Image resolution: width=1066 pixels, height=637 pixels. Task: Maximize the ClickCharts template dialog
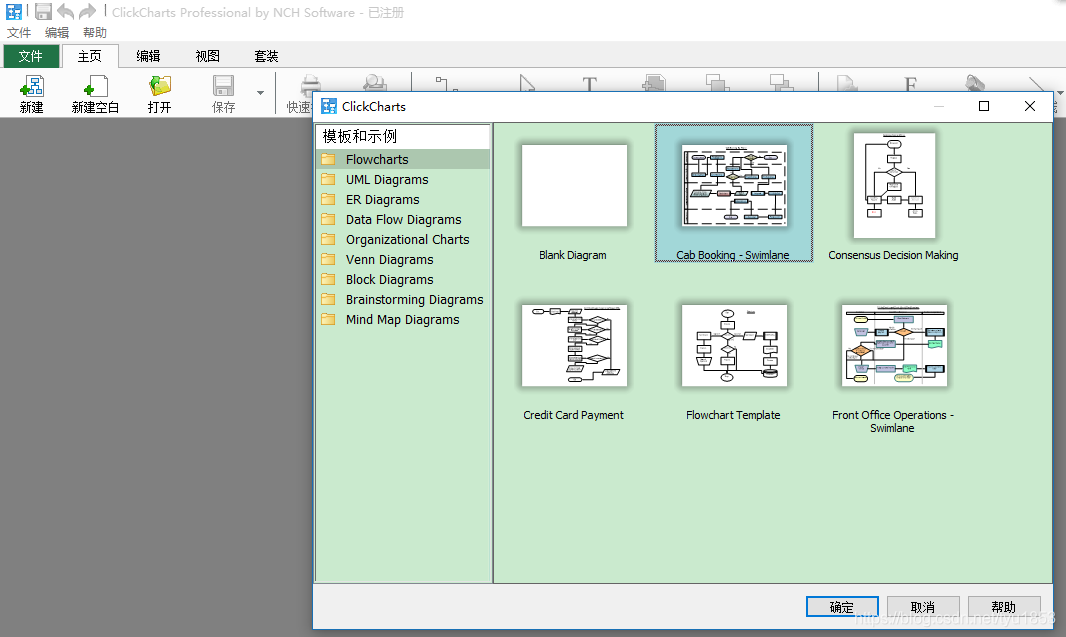984,106
